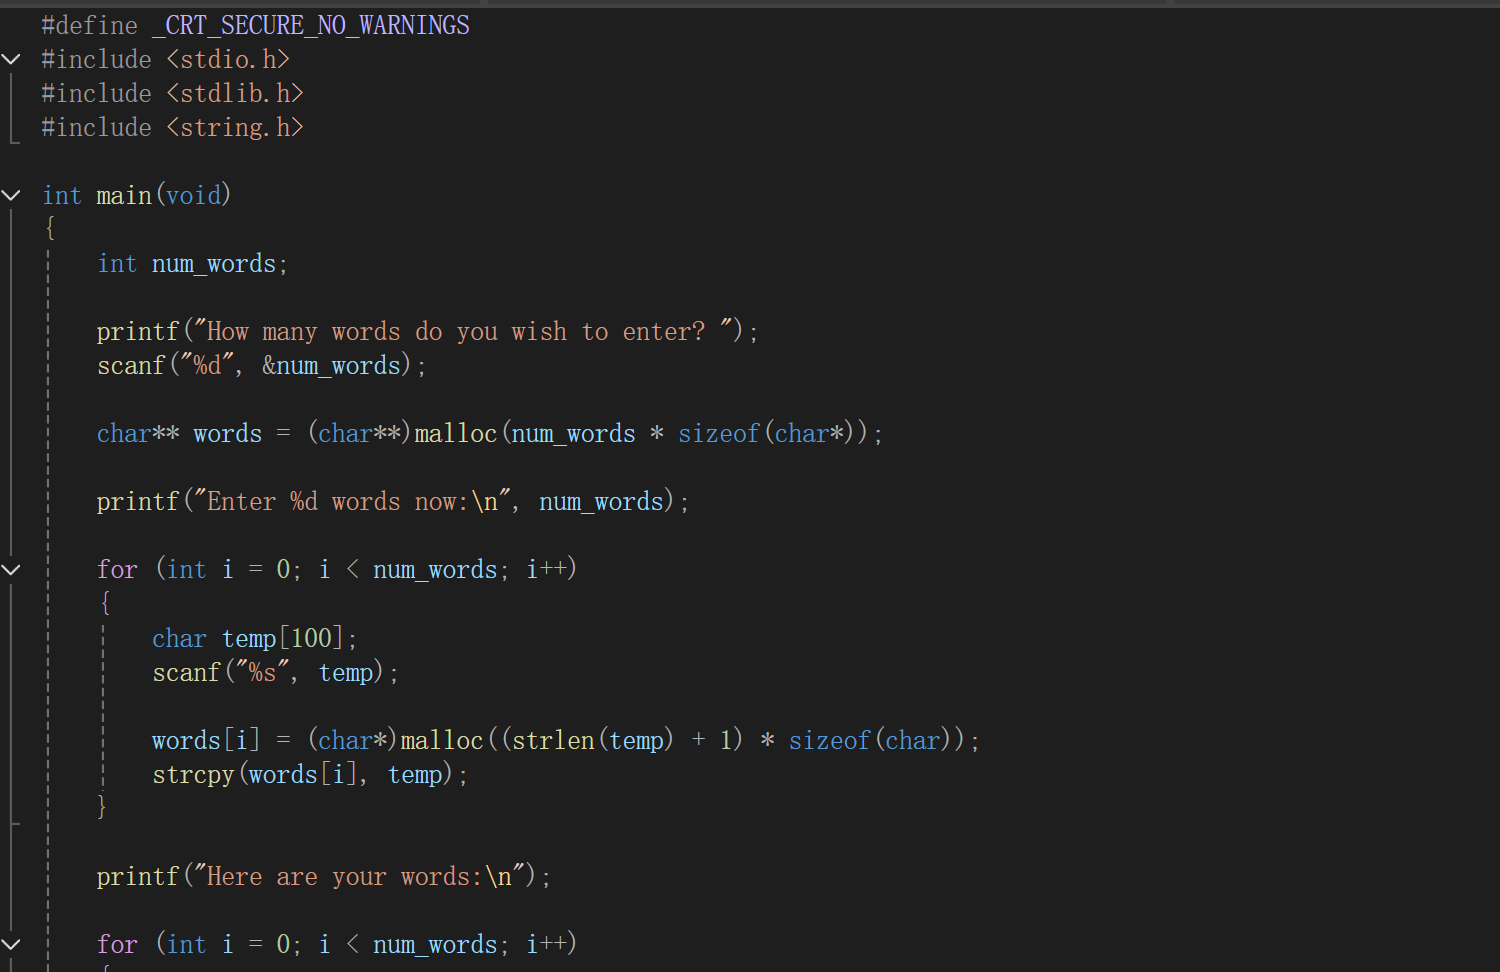The width and height of the screenshot is (1500, 972).
Task: Click sizeof in the sizeof(char) expression
Action: (830, 741)
